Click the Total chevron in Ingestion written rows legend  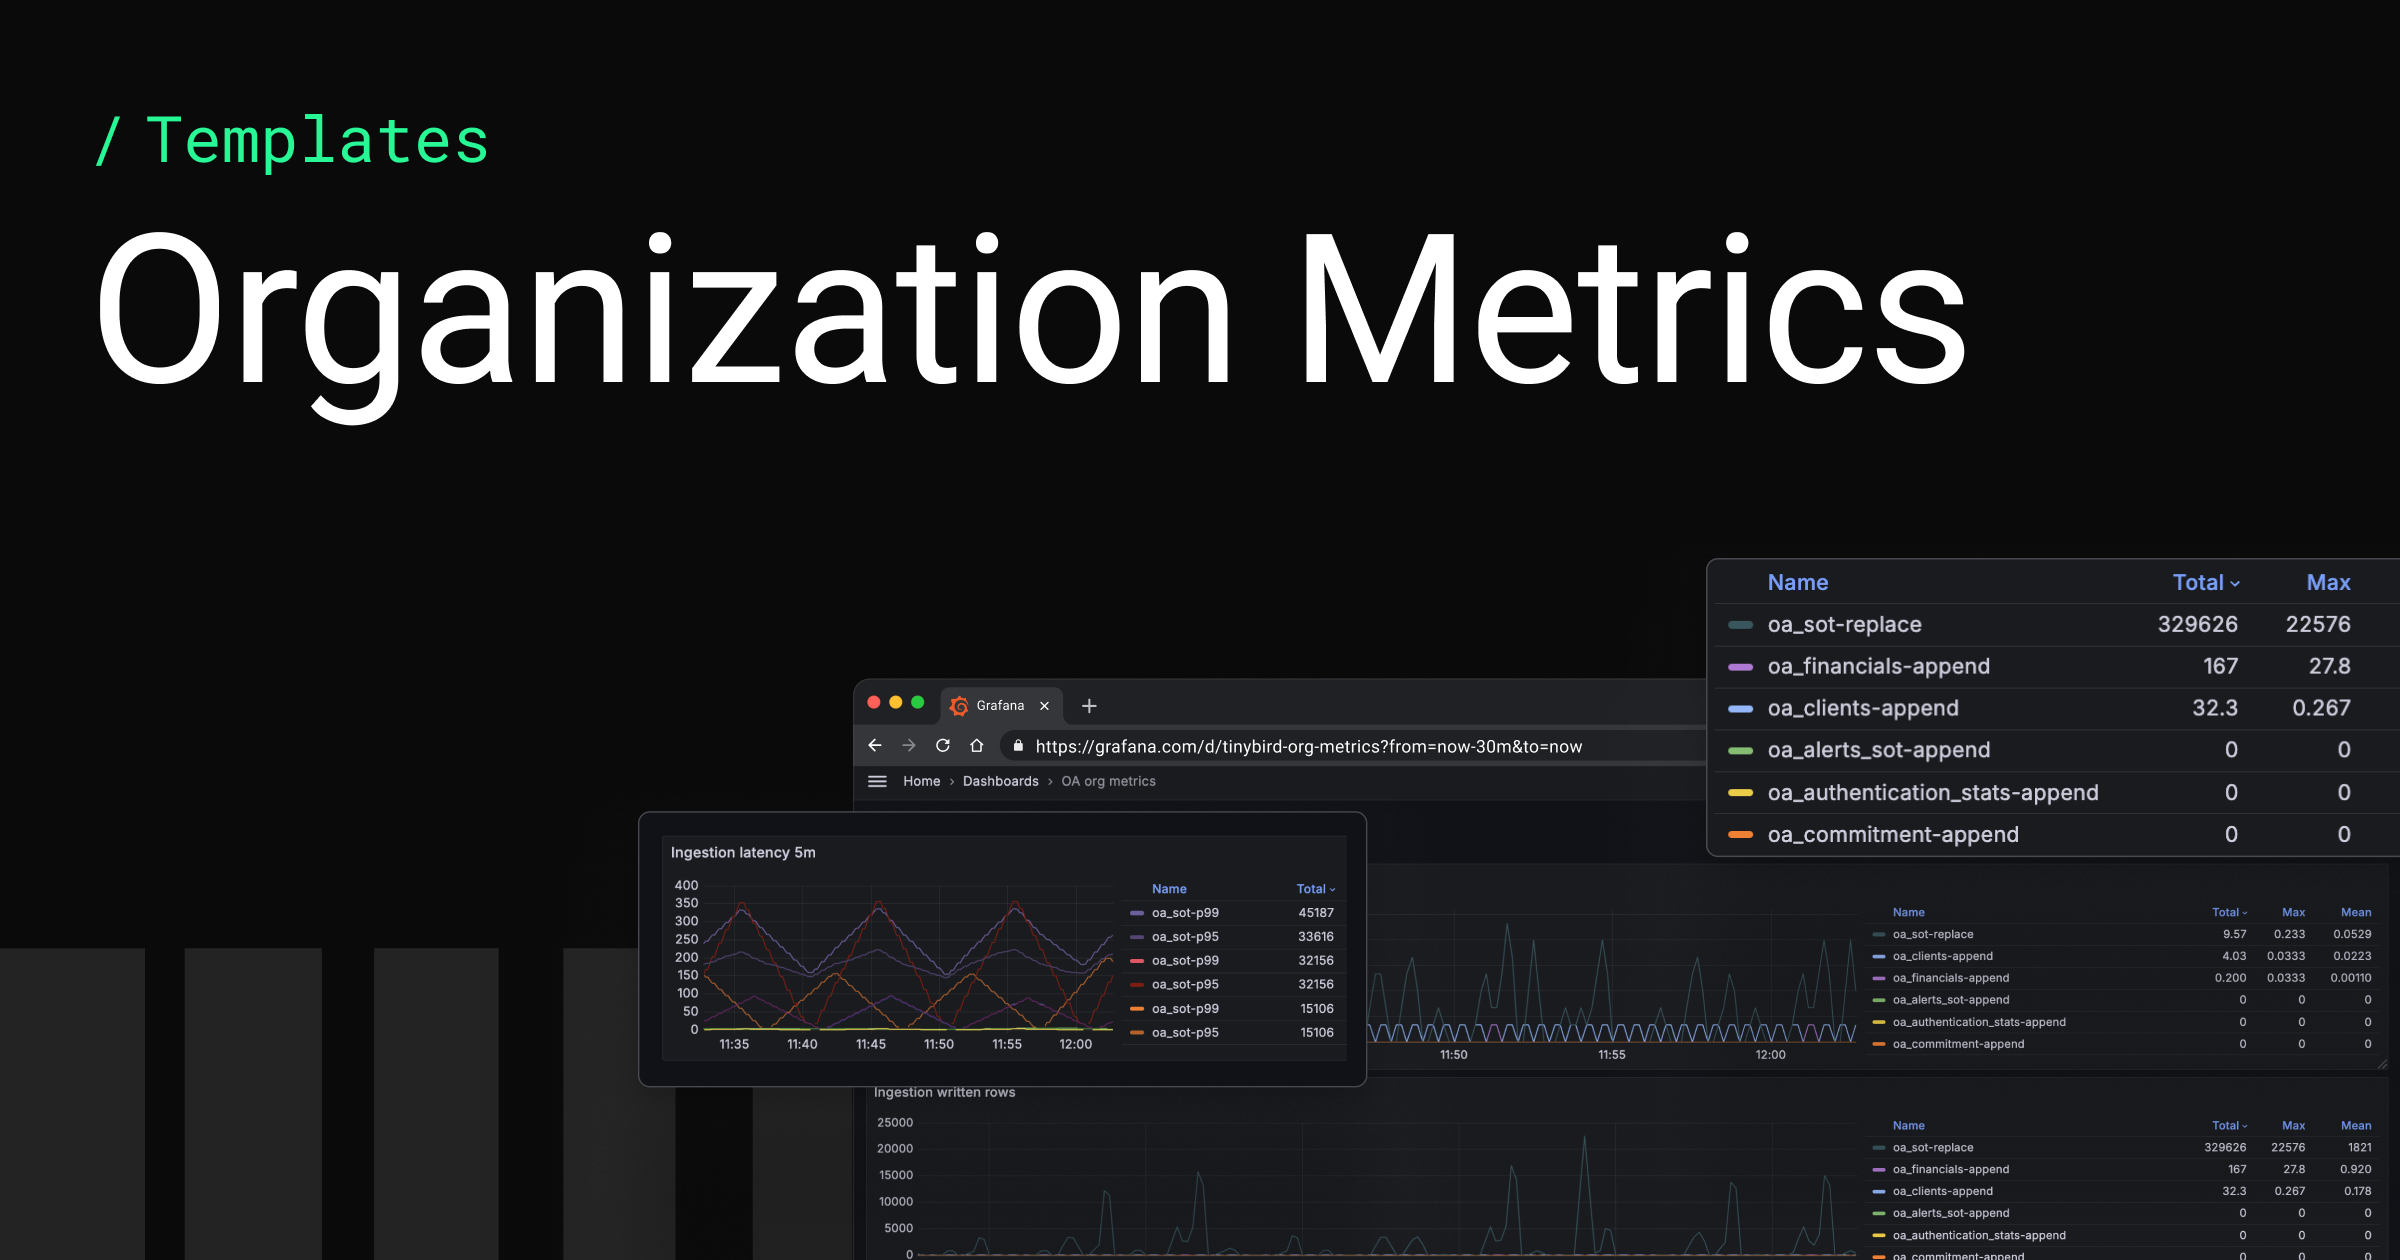2246,1124
